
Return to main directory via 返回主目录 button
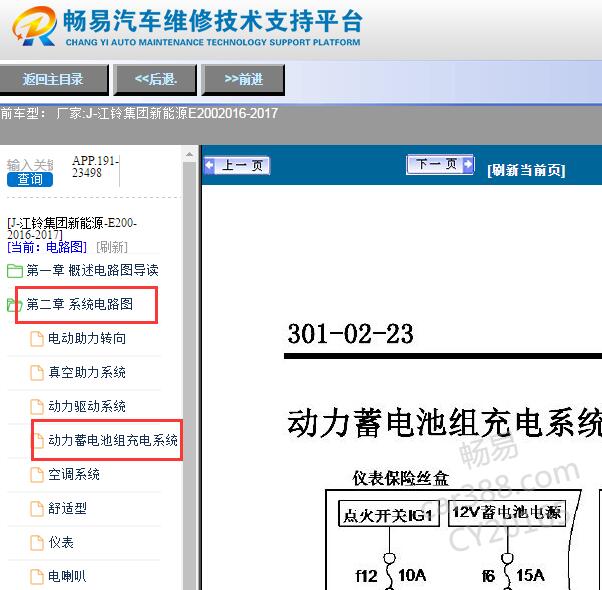pos(53,79)
